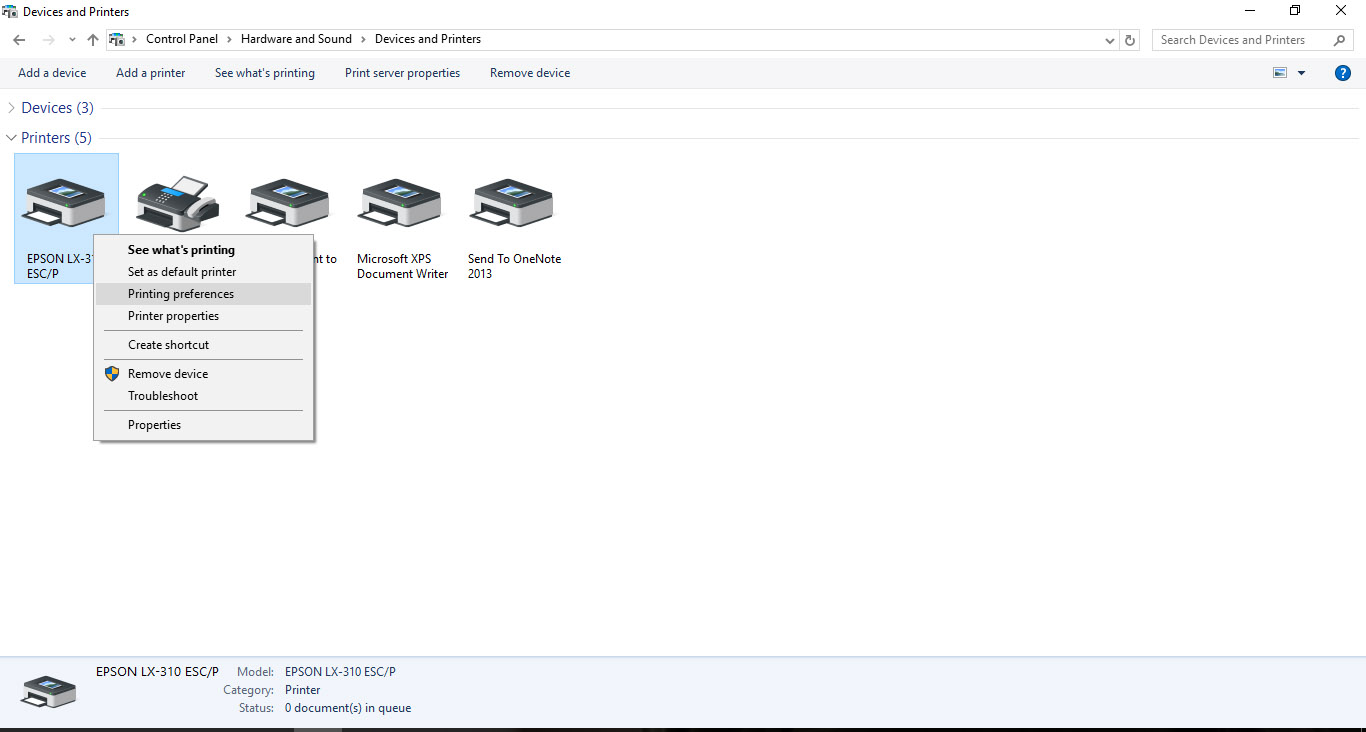
Task: Click the 0 document(s) in queue status
Action: (x=348, y=708)
